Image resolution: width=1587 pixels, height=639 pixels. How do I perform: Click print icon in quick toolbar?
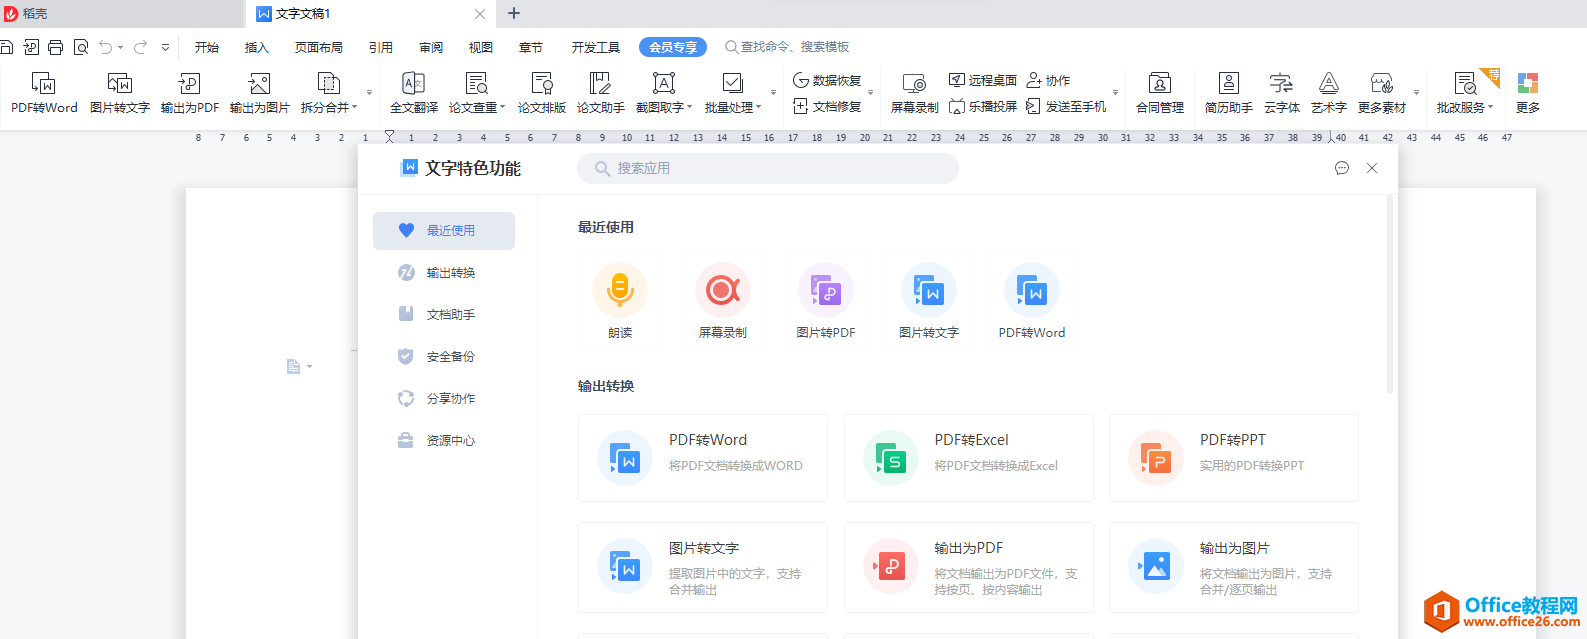pos(56,47)
